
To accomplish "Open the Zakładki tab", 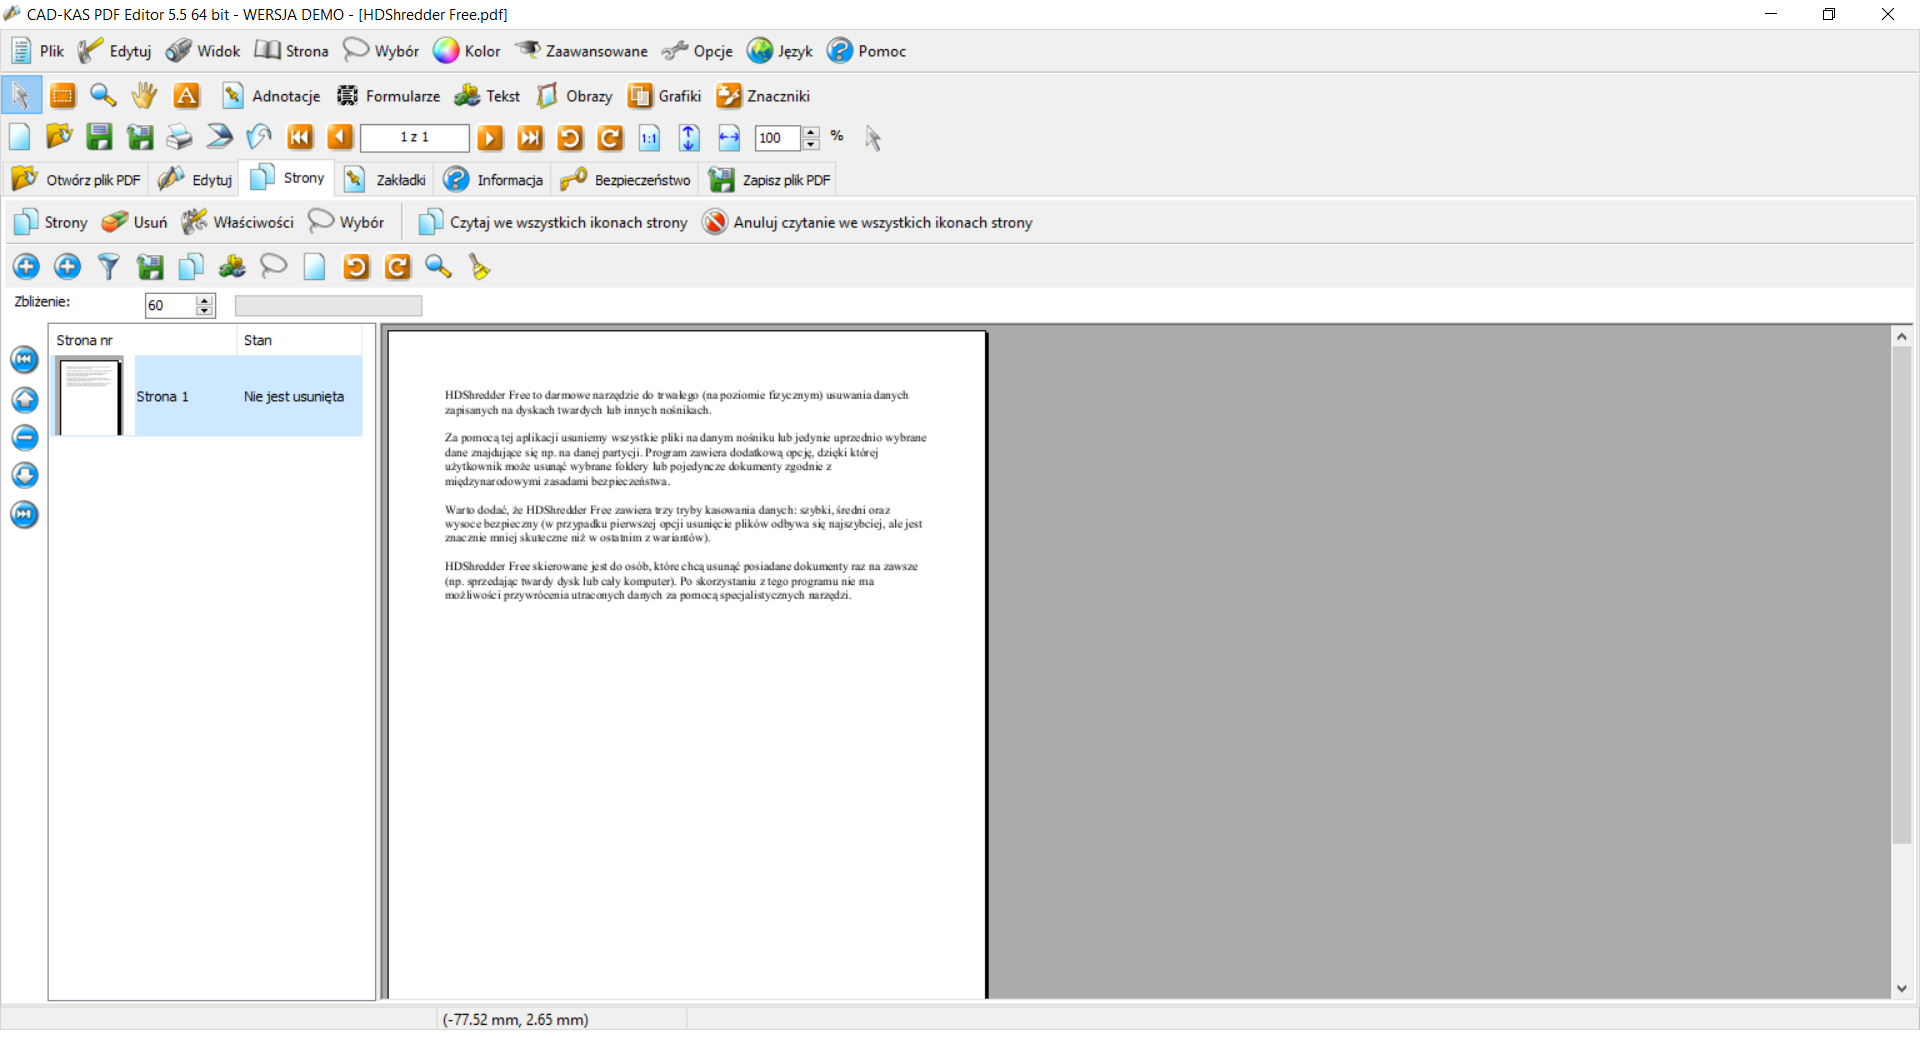I will click(x=385, y=180).
